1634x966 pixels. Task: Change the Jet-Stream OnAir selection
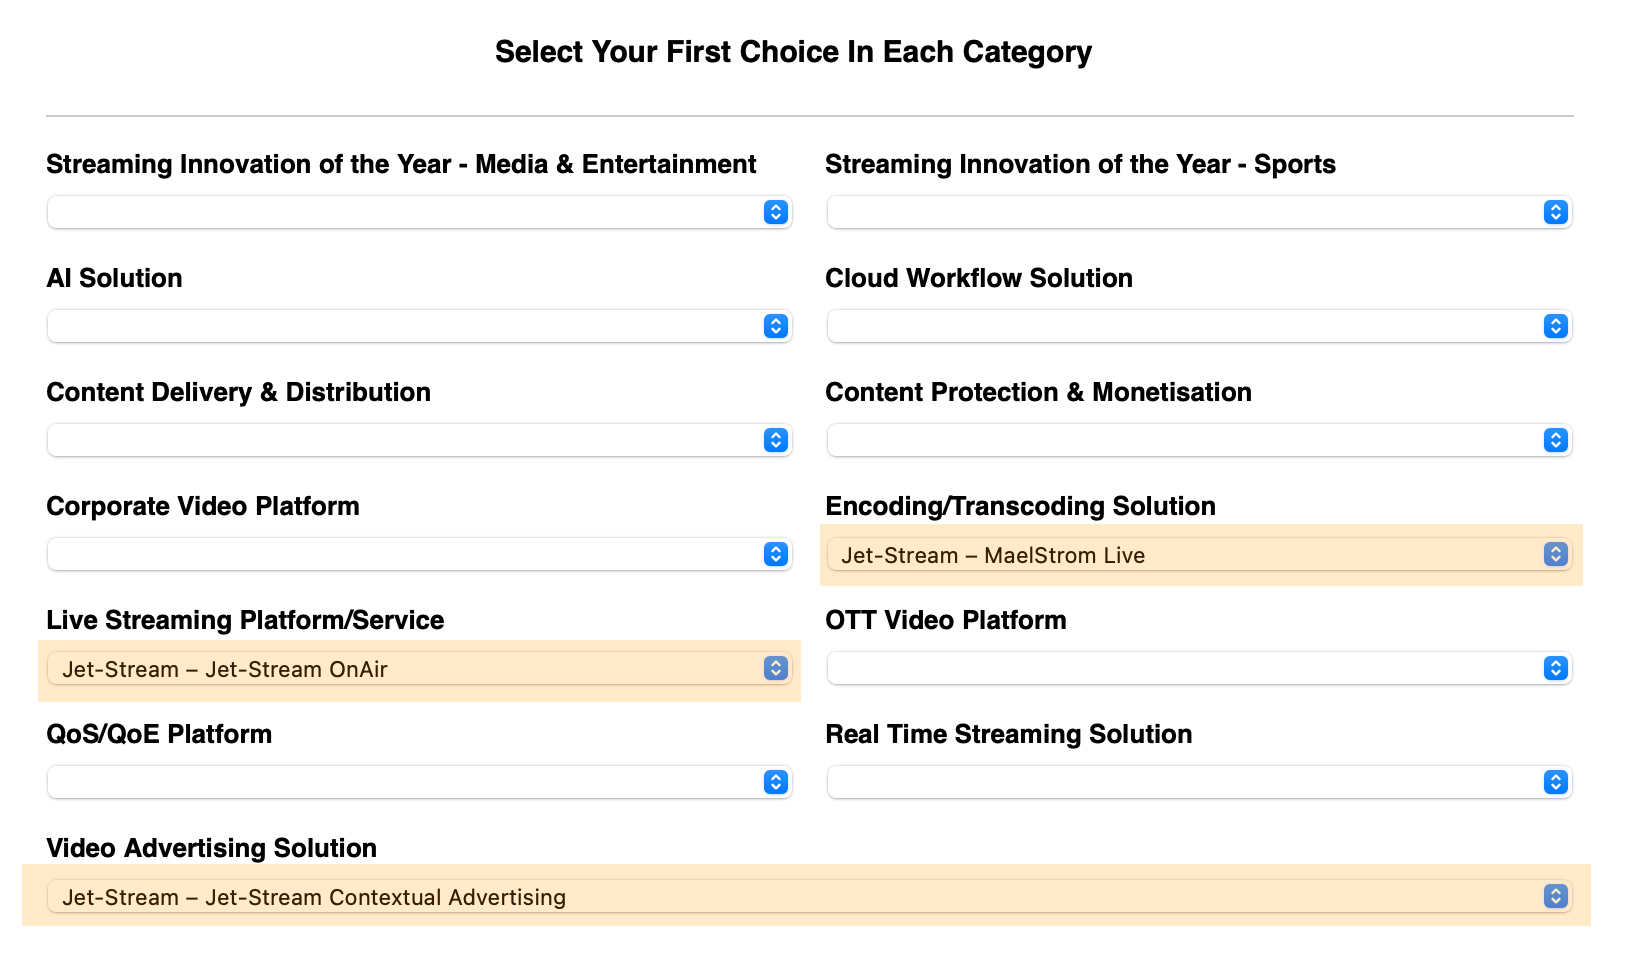[x=419, y=668]
